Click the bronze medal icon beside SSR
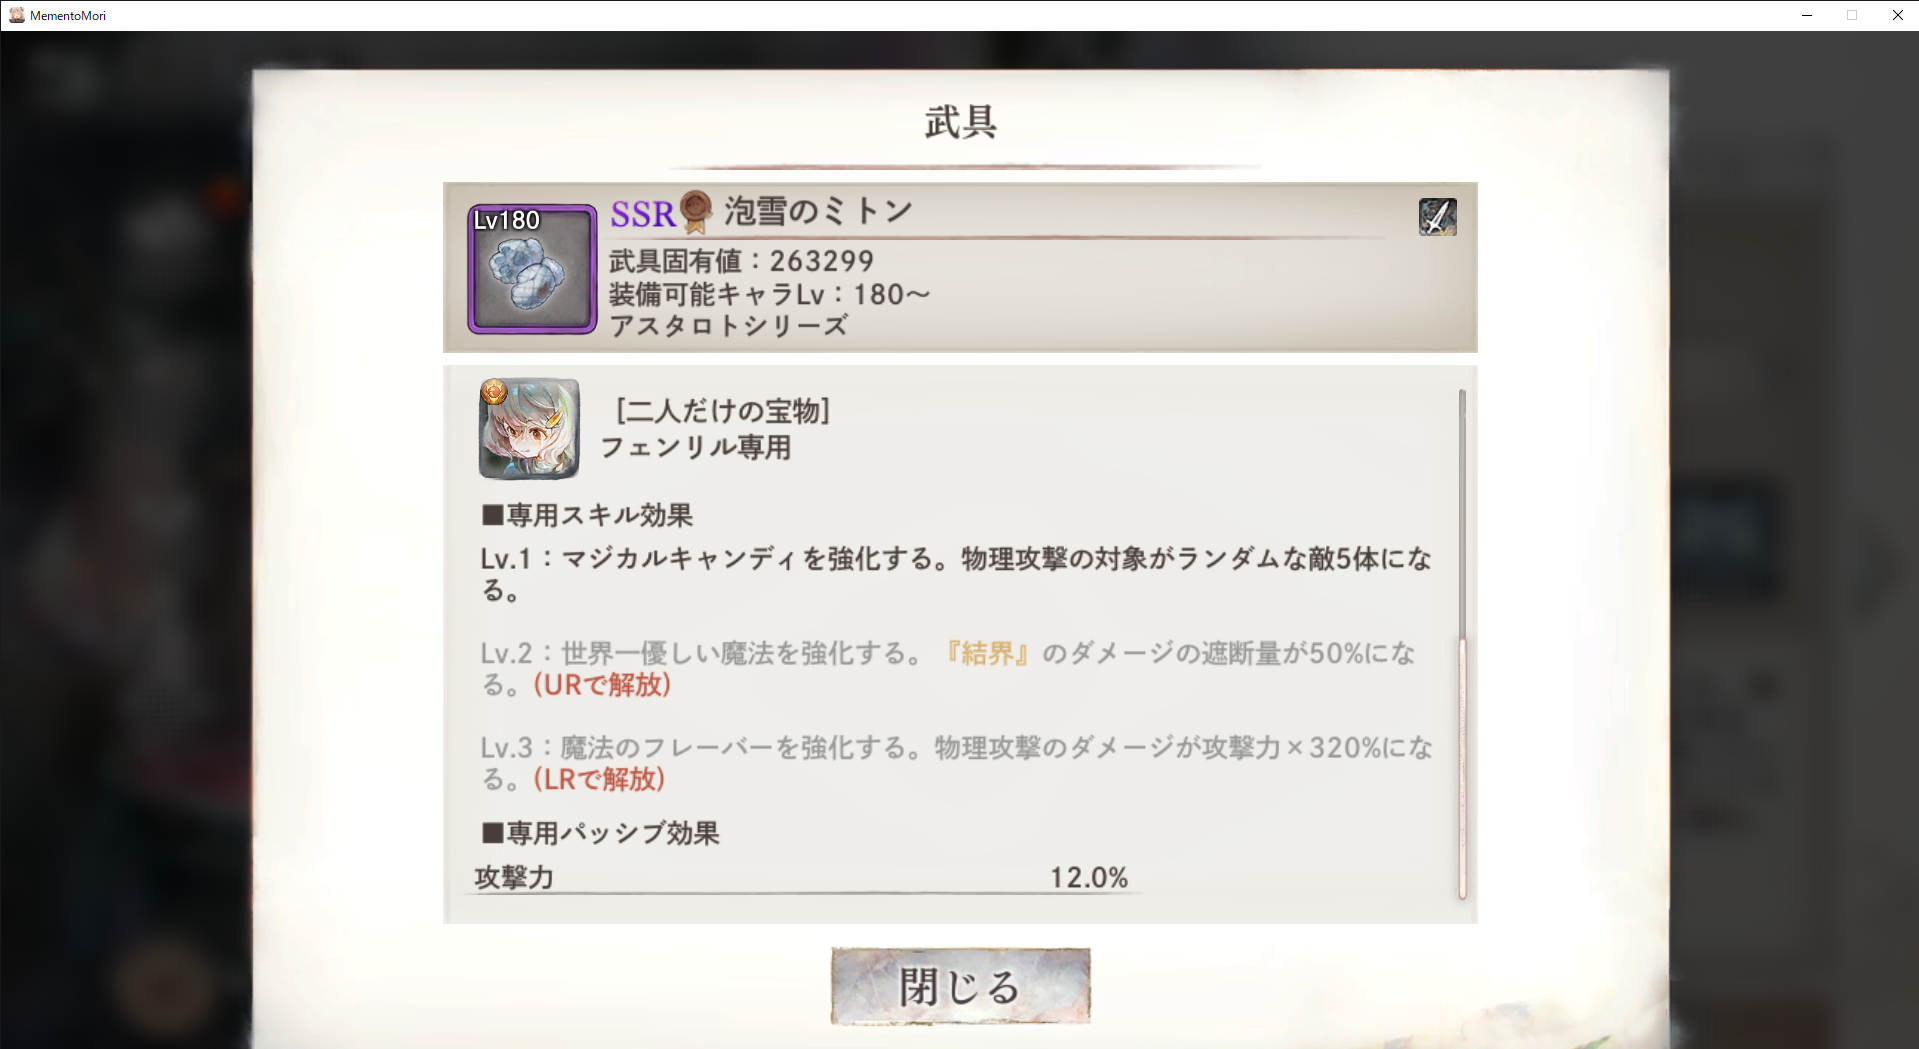Image resolution: width=1919 pixels, height=1049 pixels. click(696, 211)
